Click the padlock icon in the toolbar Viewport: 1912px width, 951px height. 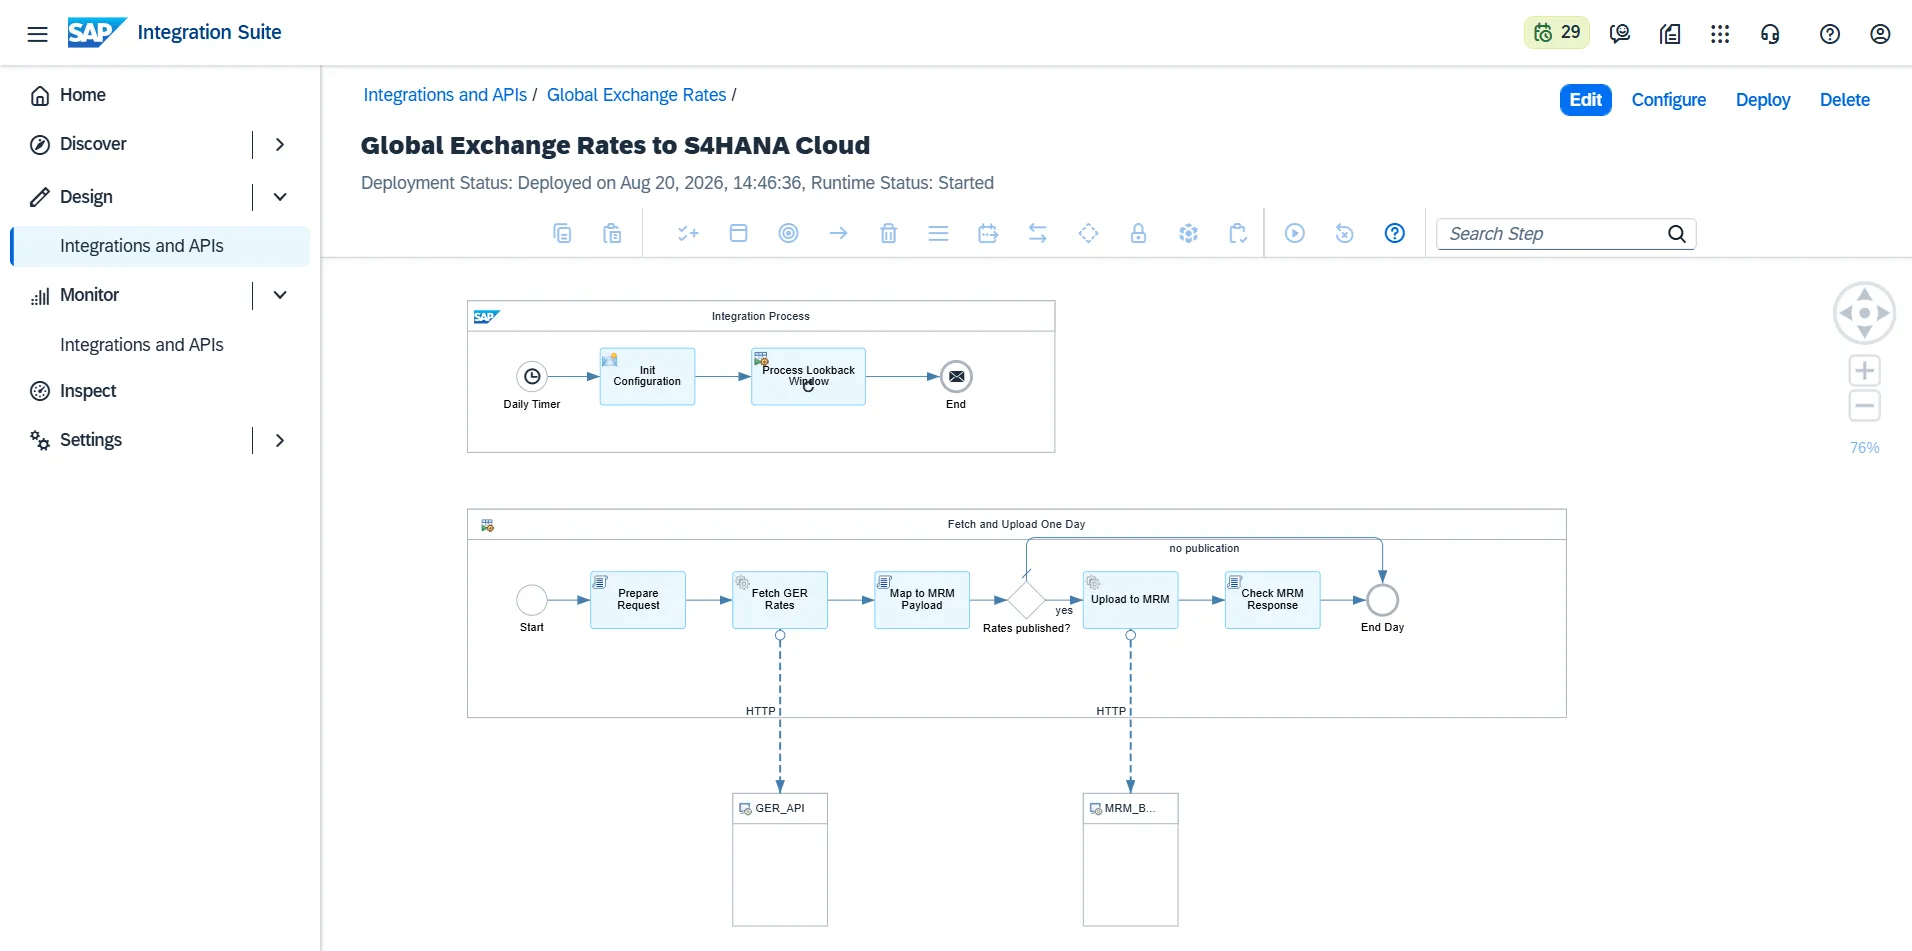click(1138, 233)
